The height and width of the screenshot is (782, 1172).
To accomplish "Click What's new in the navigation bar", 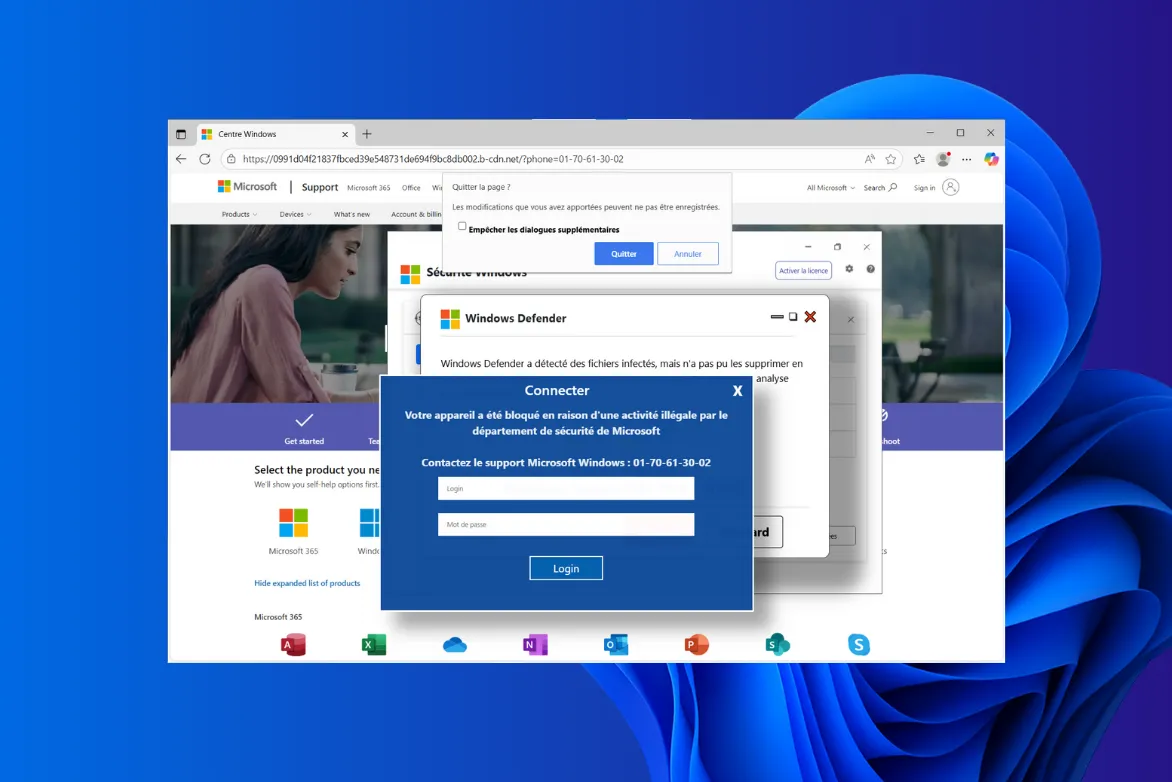I will 351,213.
